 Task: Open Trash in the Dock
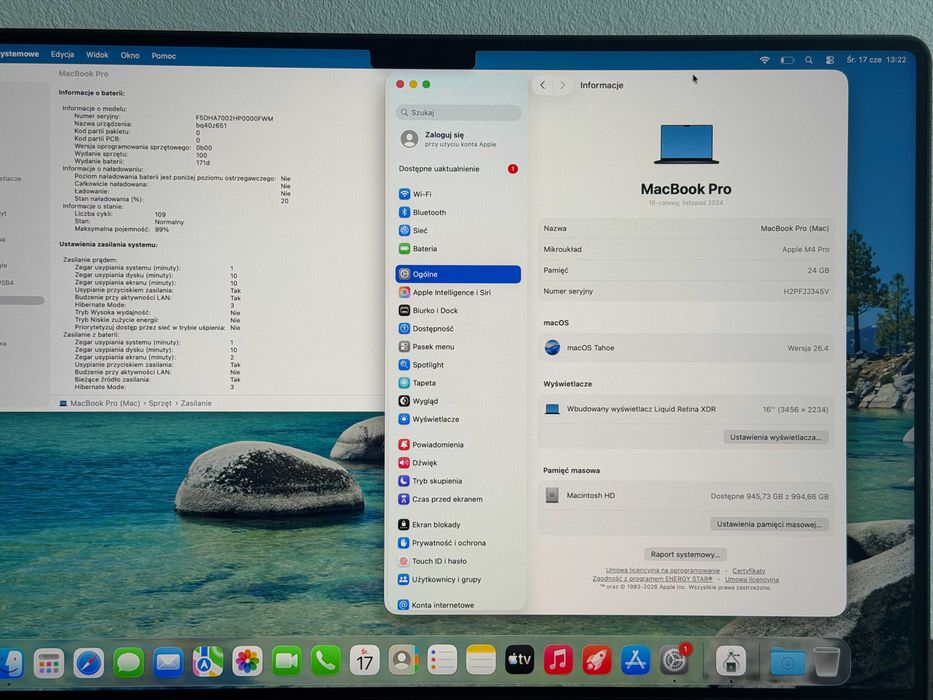(826, 661)
